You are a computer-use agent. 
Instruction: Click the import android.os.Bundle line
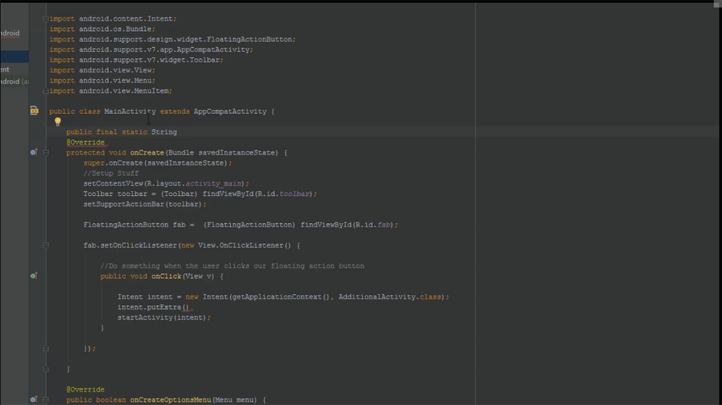pos(102,29)
